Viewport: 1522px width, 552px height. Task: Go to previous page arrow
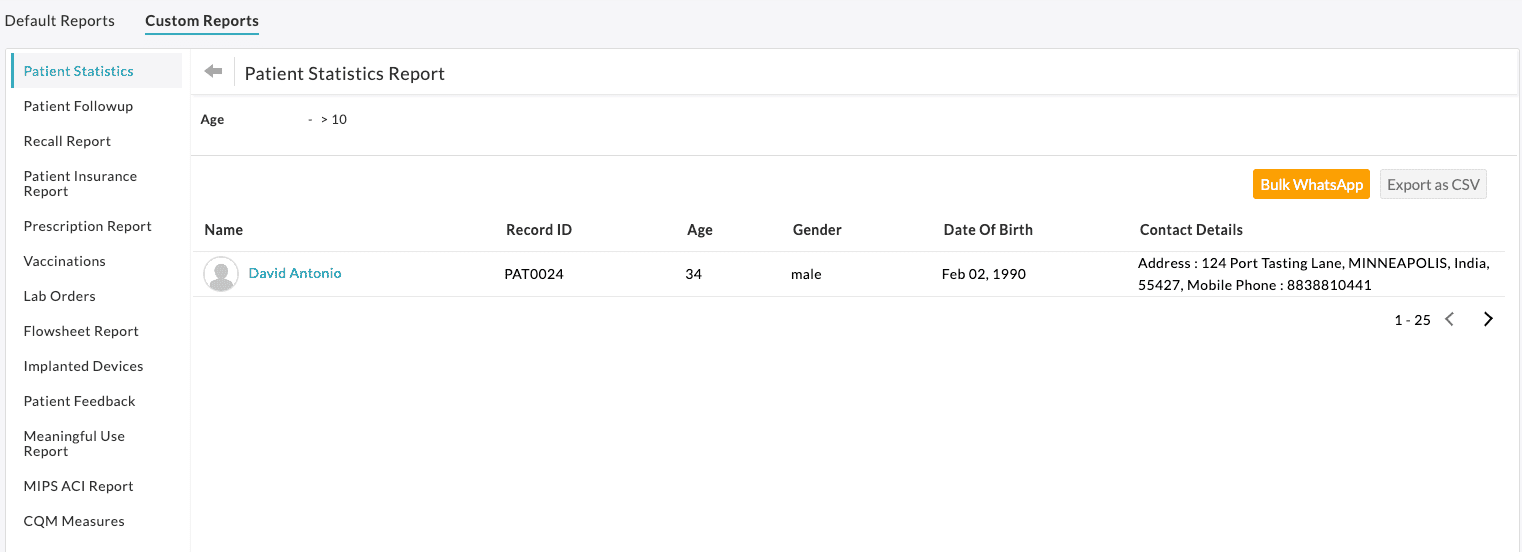(x=1450, y=320)
